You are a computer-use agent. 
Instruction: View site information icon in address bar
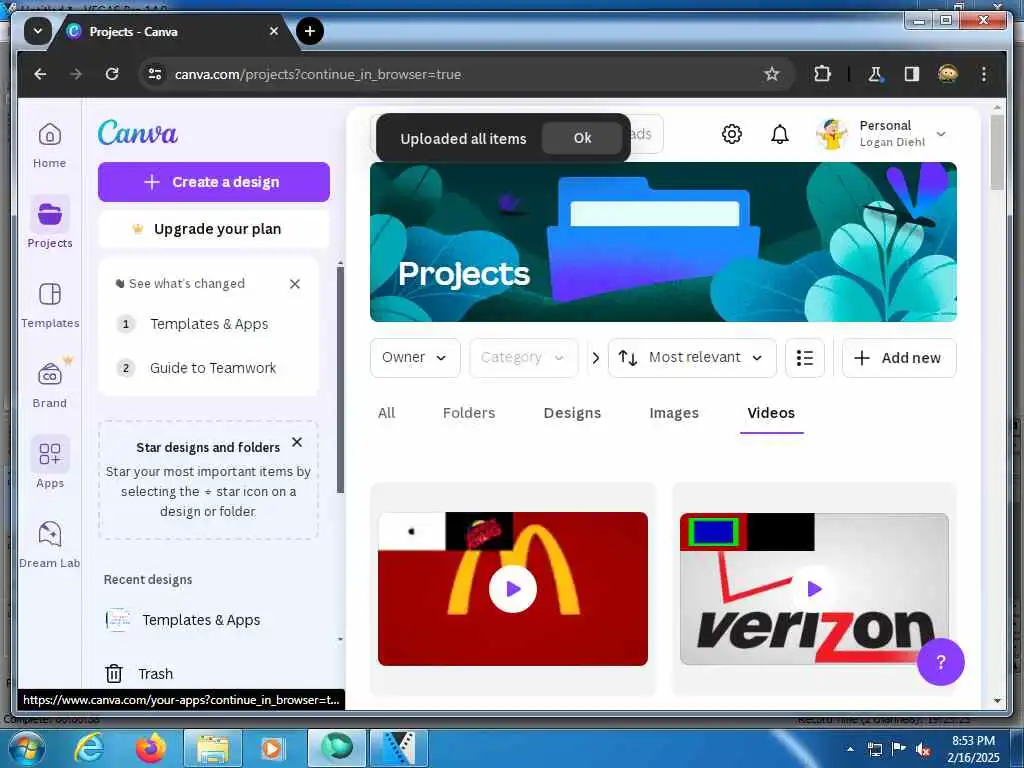(155, 74)
